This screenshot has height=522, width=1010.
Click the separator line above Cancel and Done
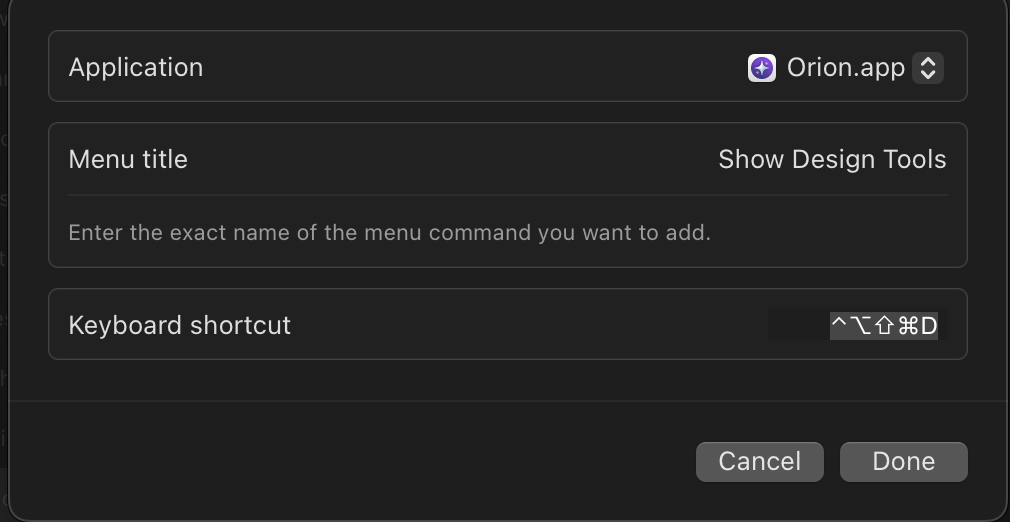coord(509,401)
